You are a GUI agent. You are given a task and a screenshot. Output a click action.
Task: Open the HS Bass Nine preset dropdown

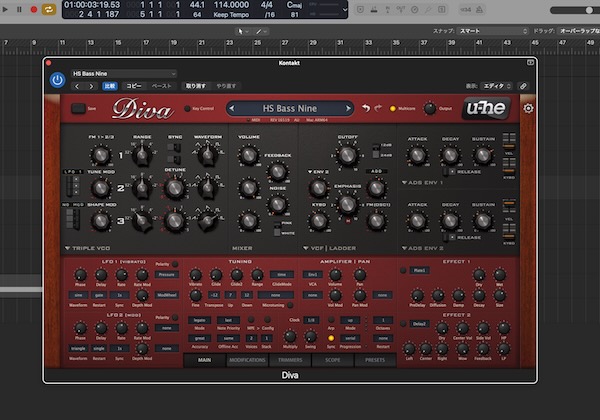point(124,73)
